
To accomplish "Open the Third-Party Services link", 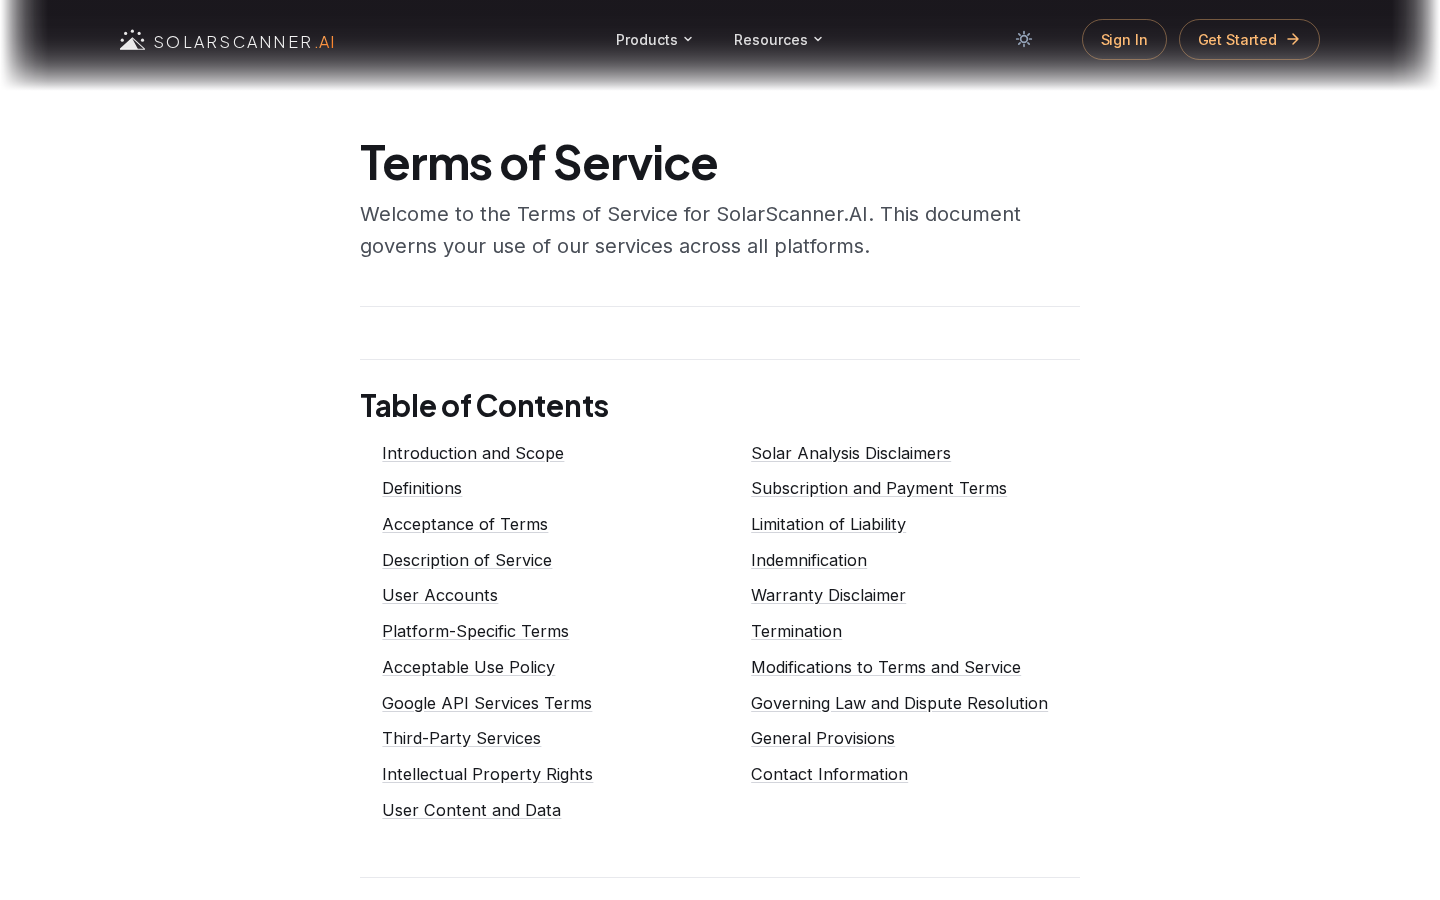I will pos(461,738).
